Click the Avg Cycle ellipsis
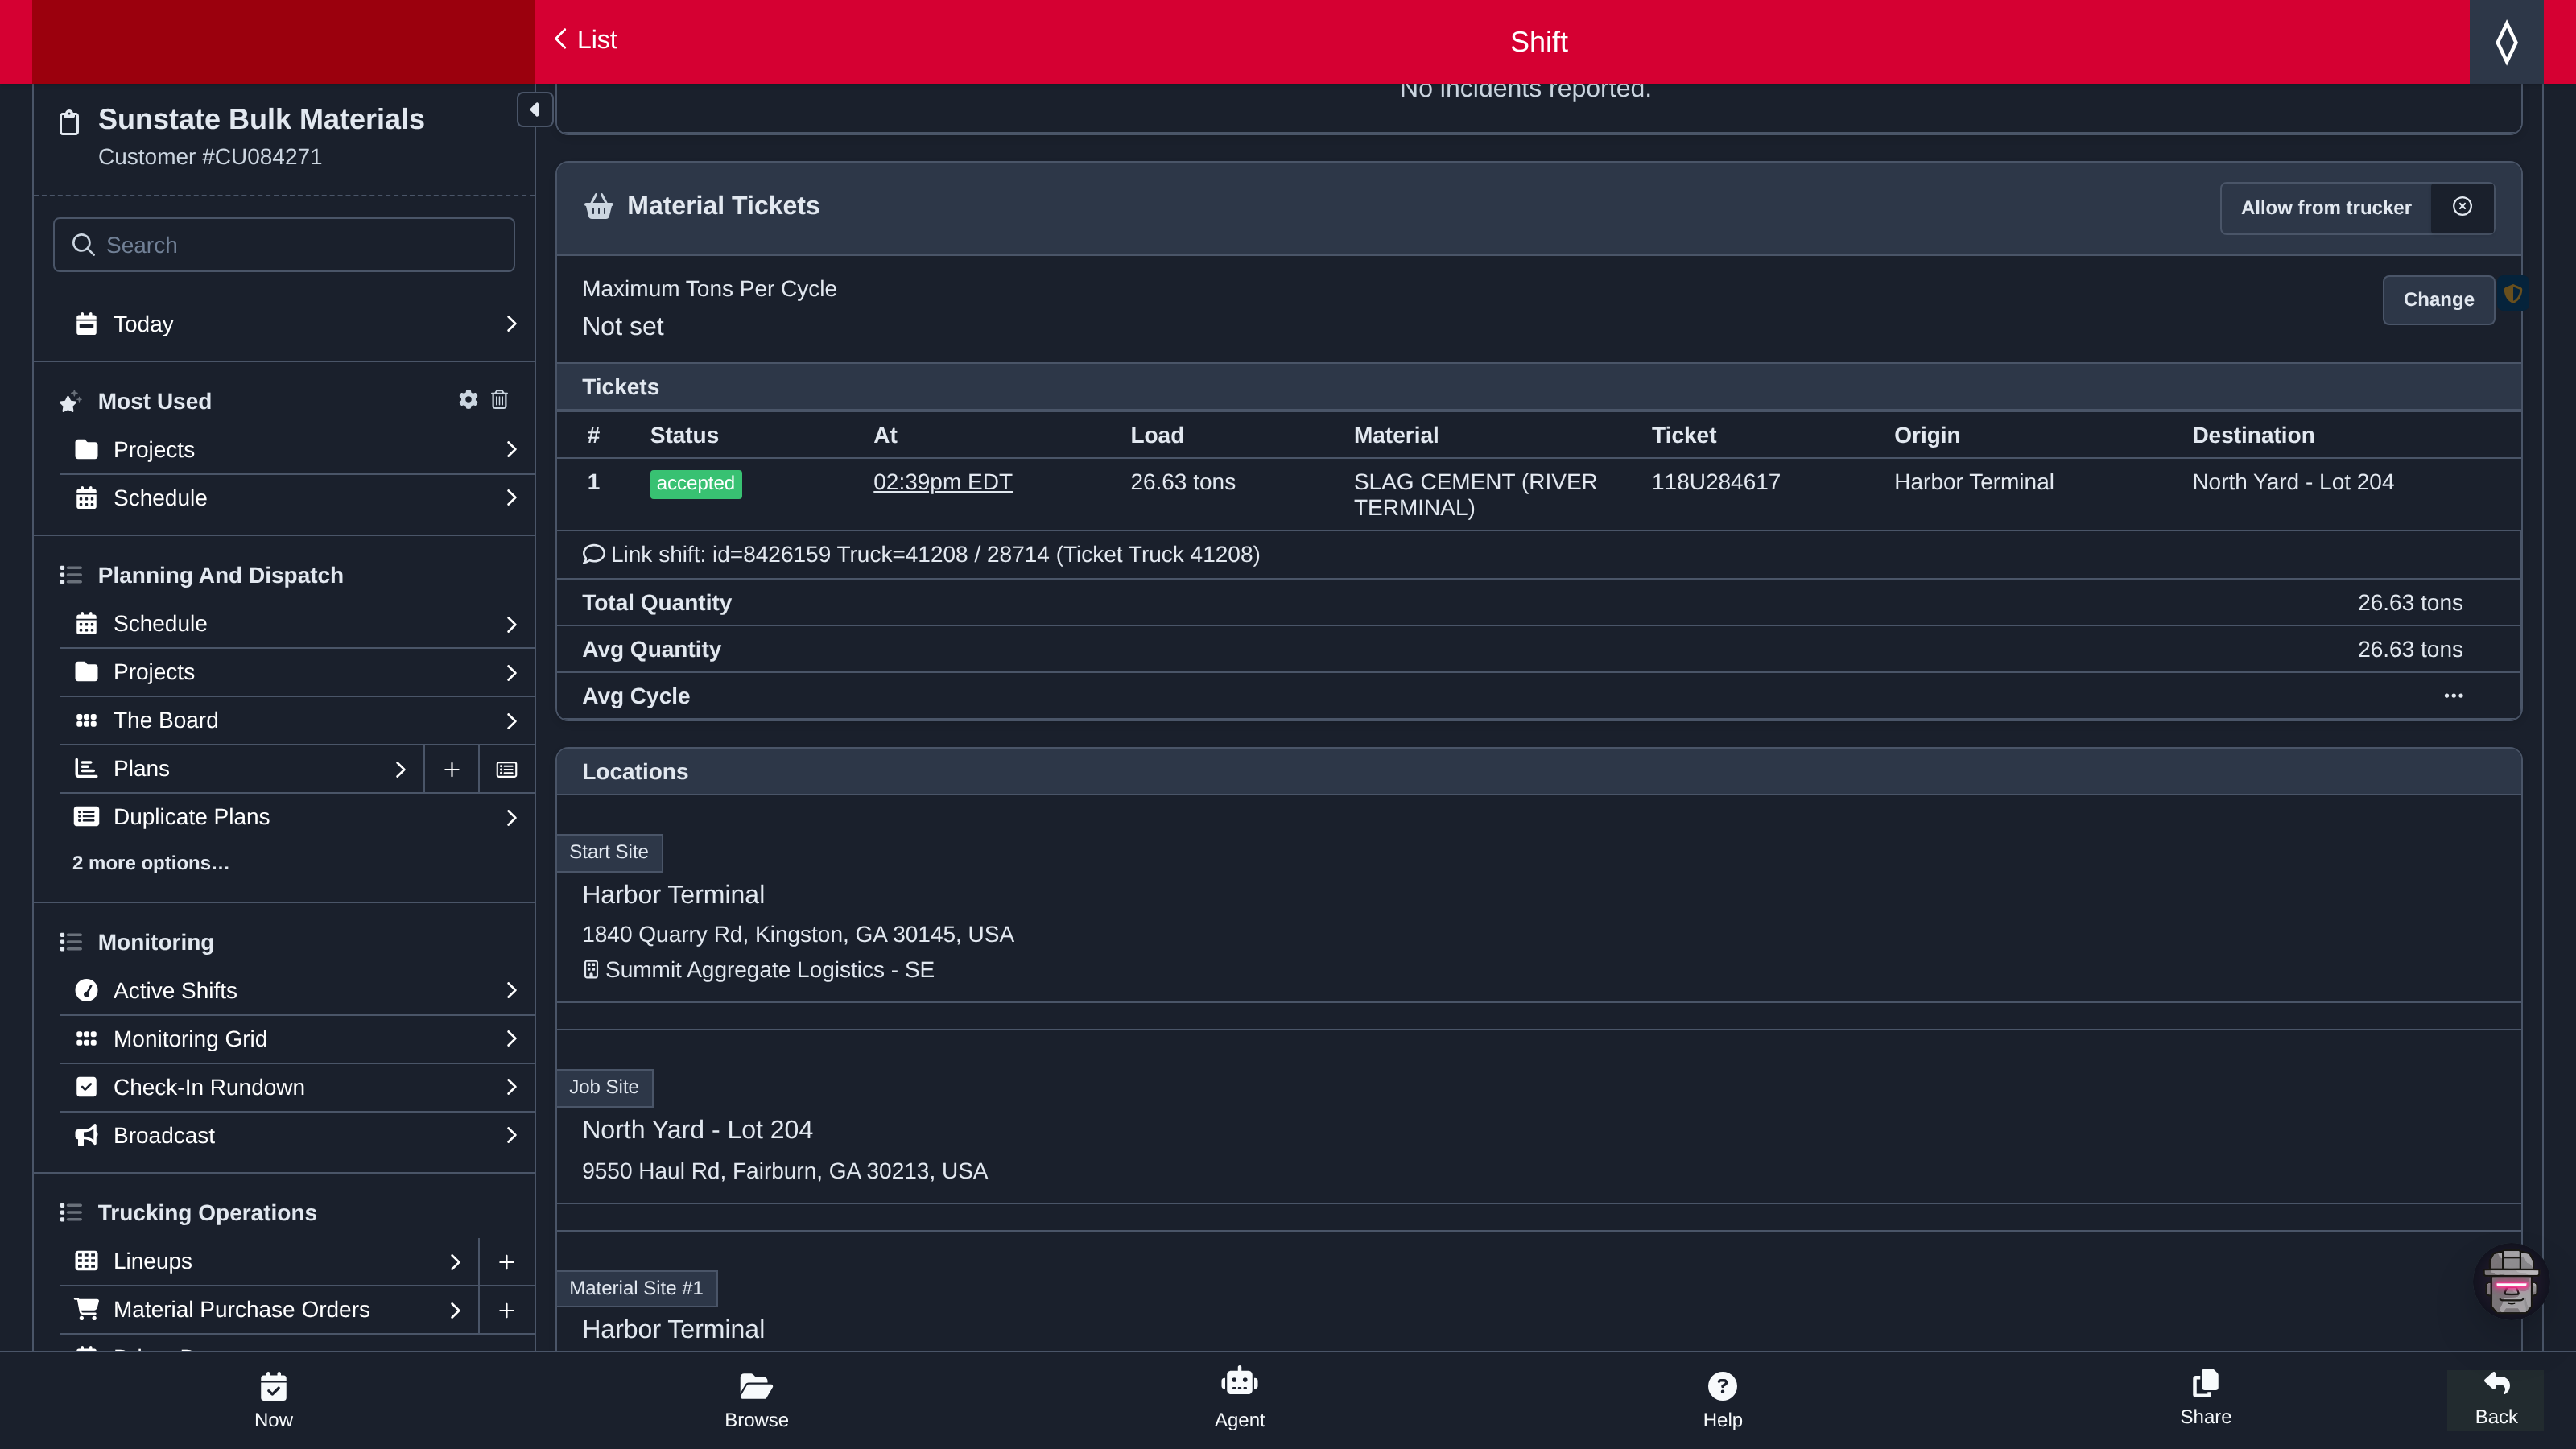 (2453, 695)
